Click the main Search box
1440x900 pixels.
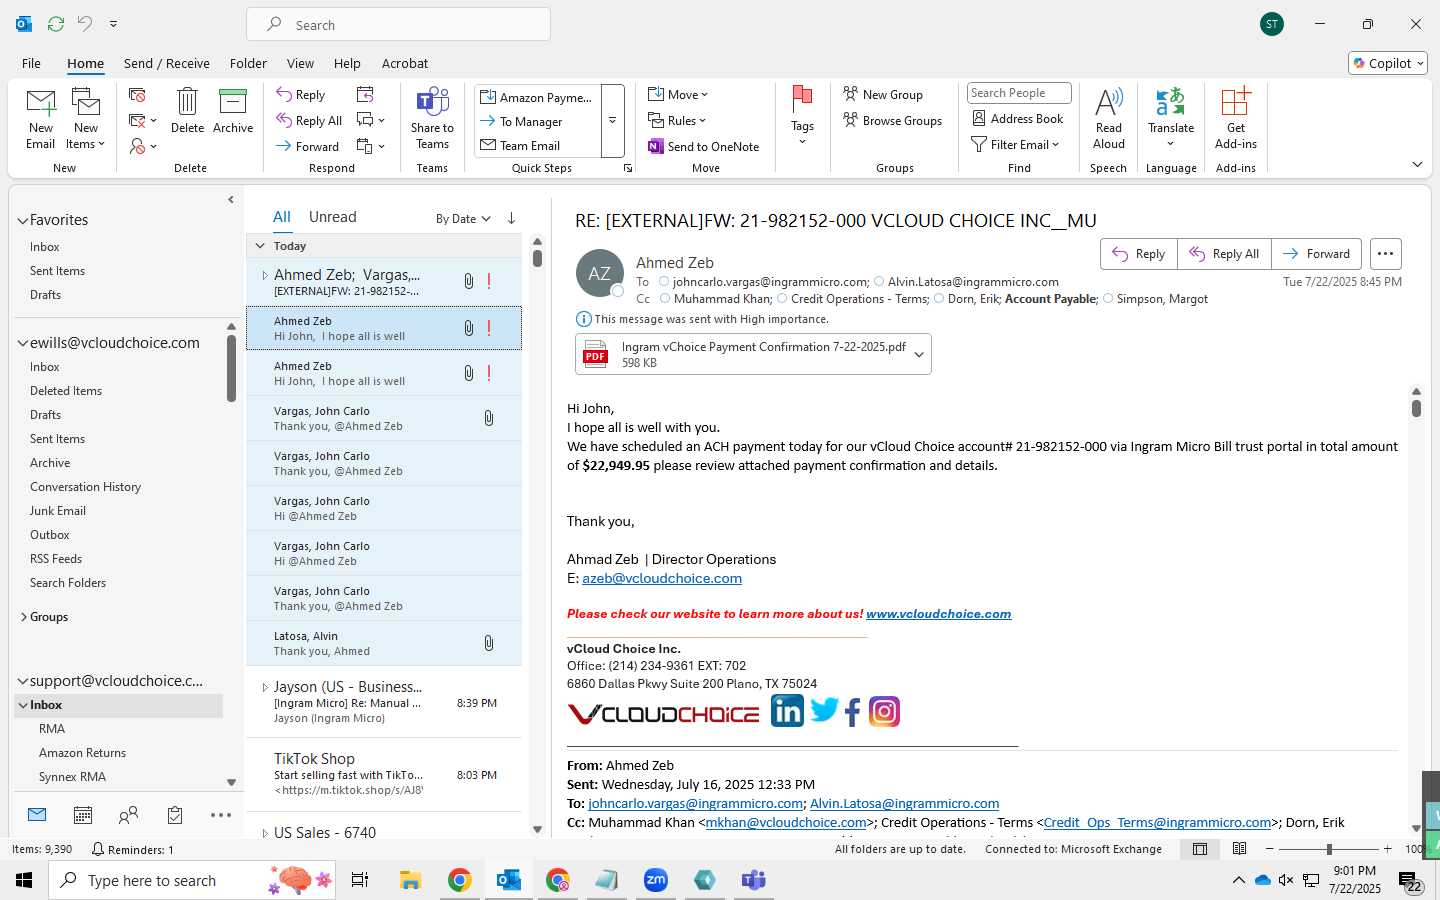[x=398, y=25]
